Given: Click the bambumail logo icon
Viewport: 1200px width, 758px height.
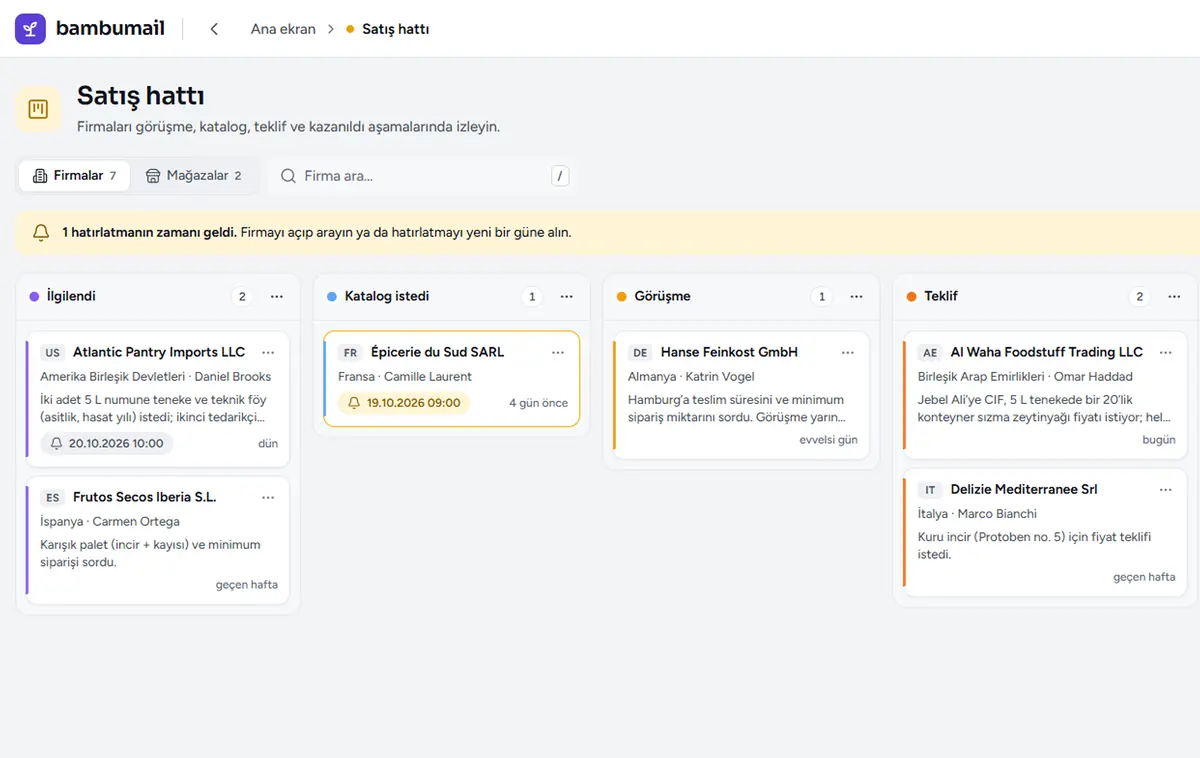Looking at the screenshot, I should 30,29.
